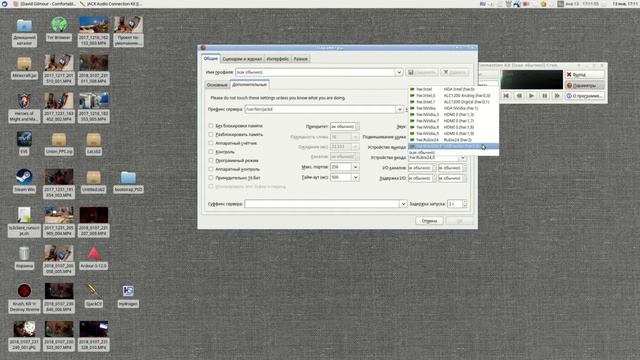Click backward transport button in JACK window

[x=519, y=96]
